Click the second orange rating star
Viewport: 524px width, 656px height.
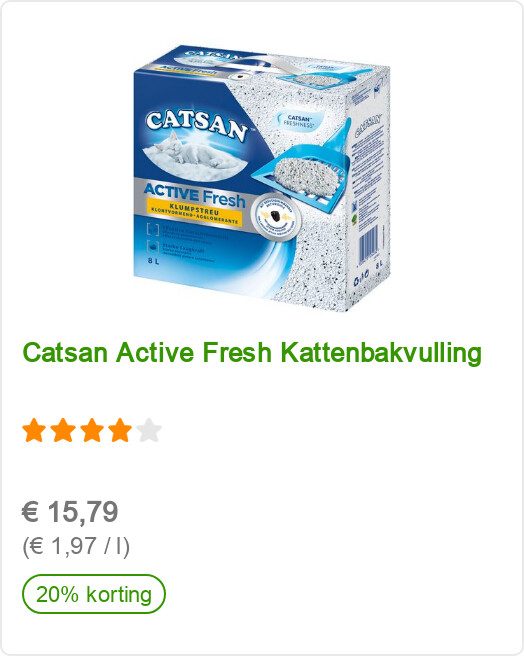coord(63,430)
